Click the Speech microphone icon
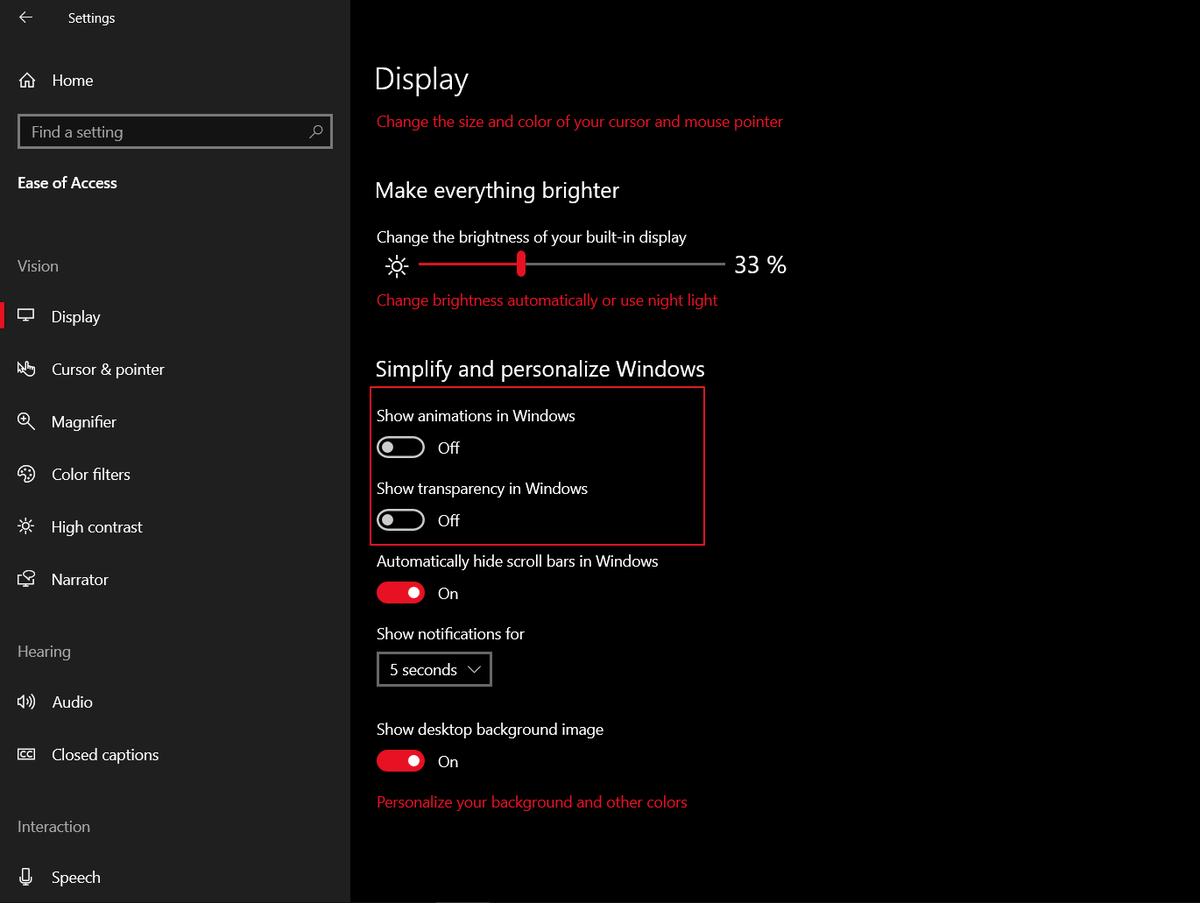Viewport: 1200px width, 903px height. [x=27, y=877]
